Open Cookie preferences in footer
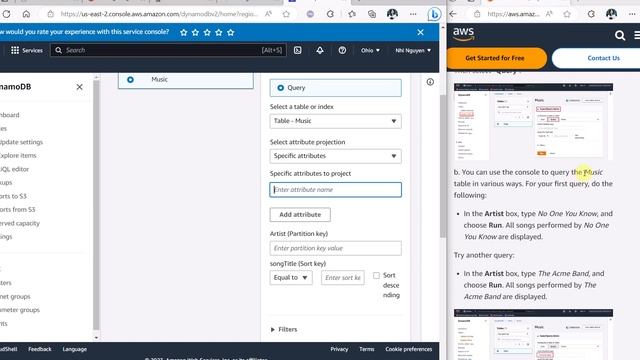This screenshot has height=360, width=640. coord(409,349)
